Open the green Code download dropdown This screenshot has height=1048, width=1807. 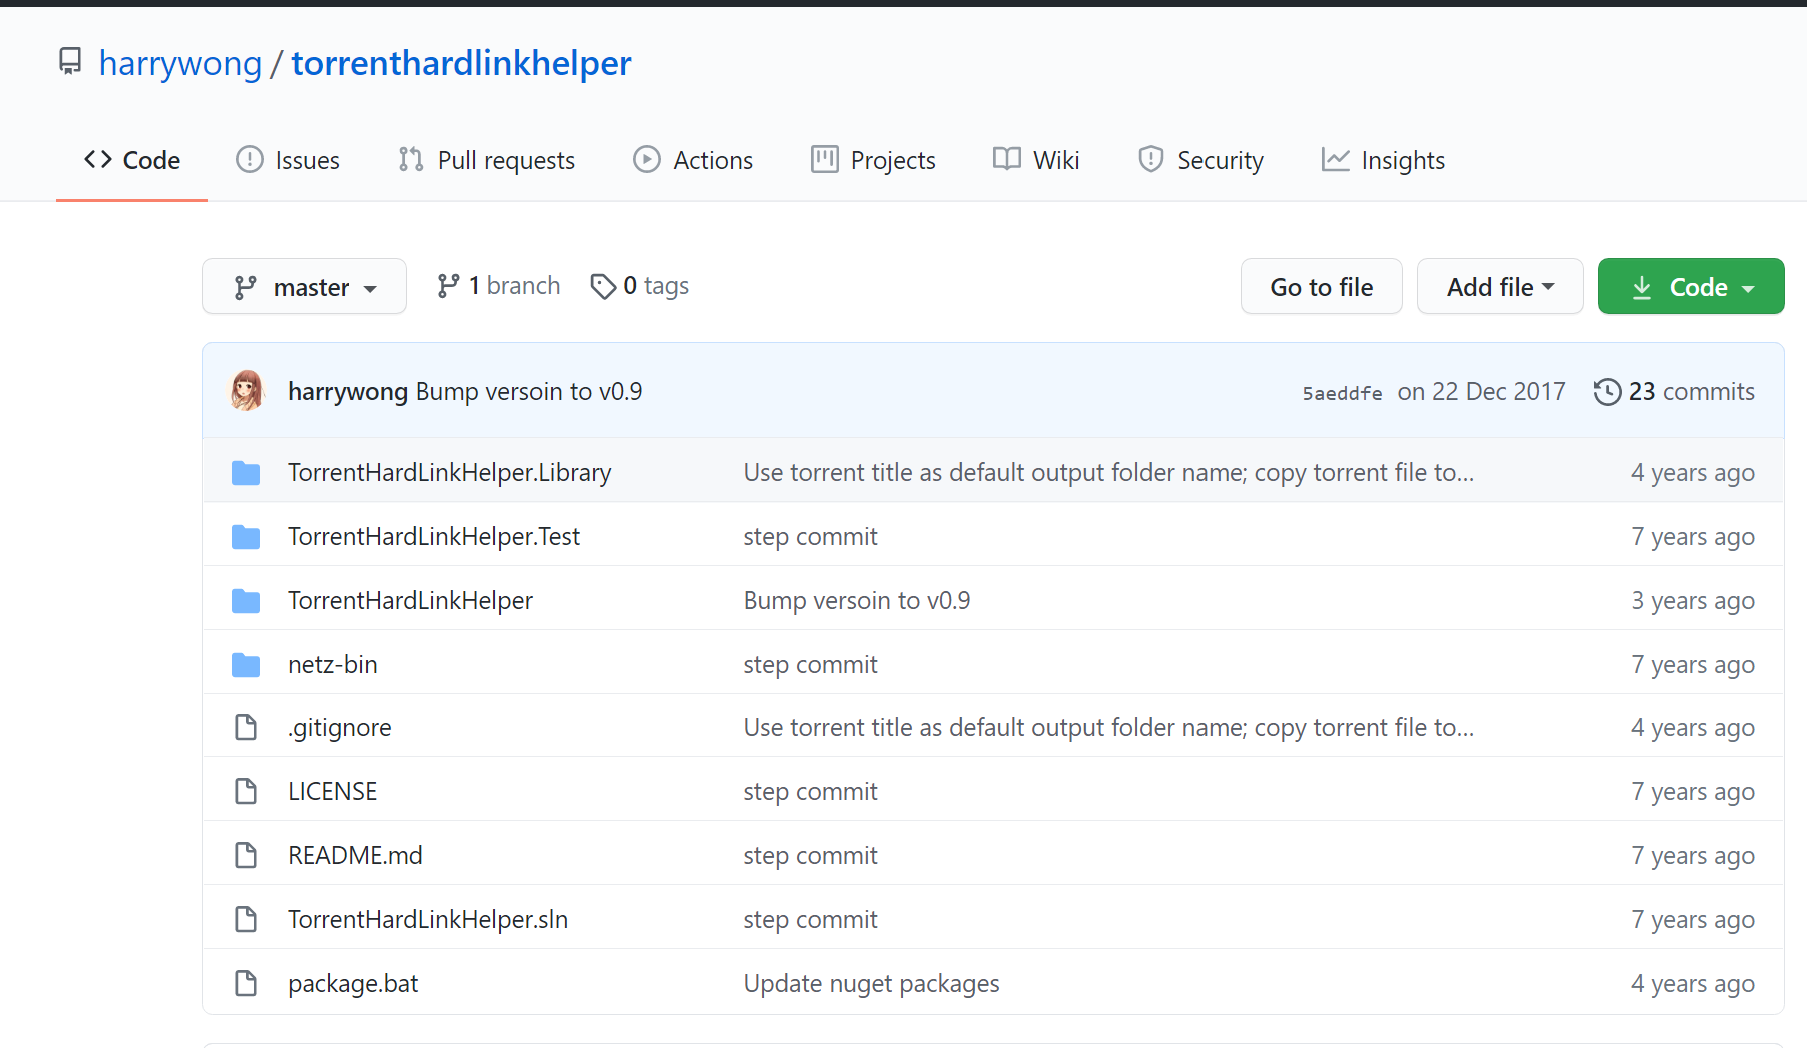pyautogui.click(x=1691, y=286)
